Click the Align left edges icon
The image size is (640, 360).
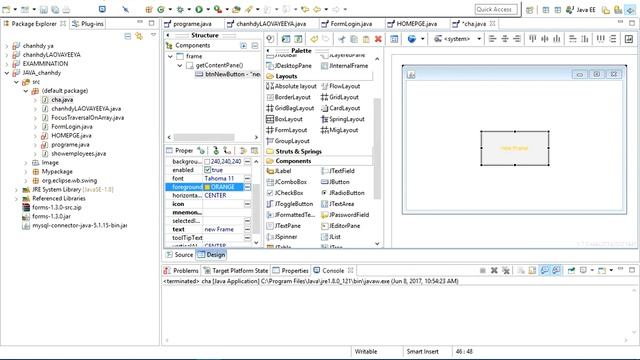(x=493, y=39)
